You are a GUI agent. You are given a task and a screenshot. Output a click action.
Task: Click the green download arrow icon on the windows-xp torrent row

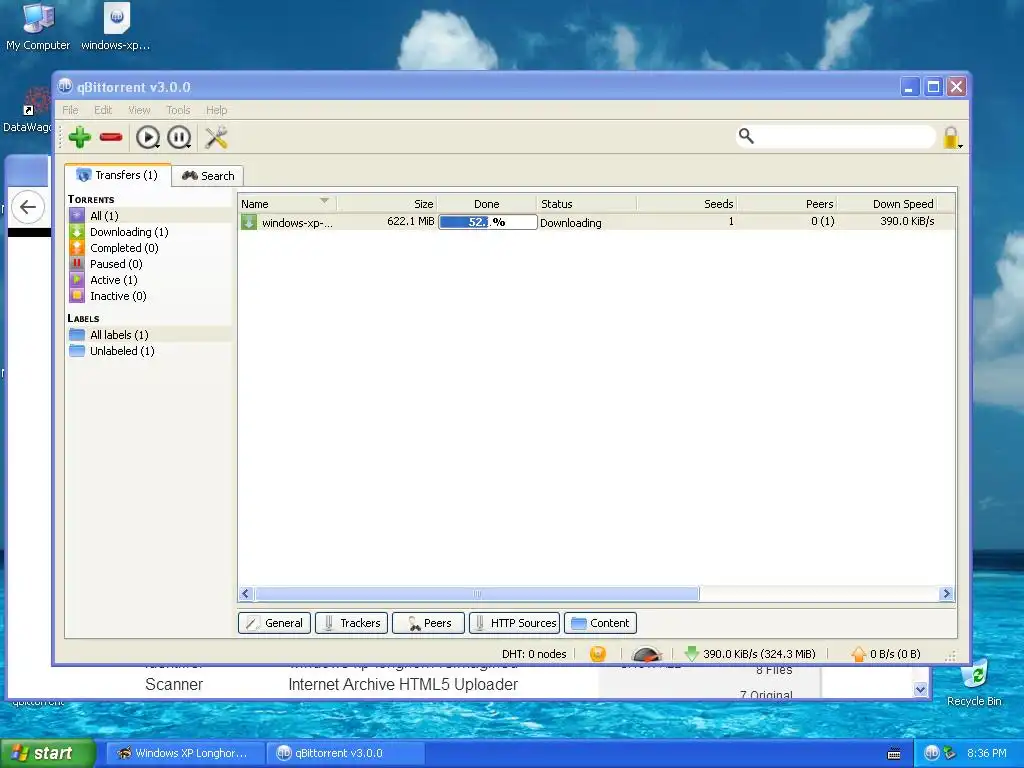[x=249, y=222]
